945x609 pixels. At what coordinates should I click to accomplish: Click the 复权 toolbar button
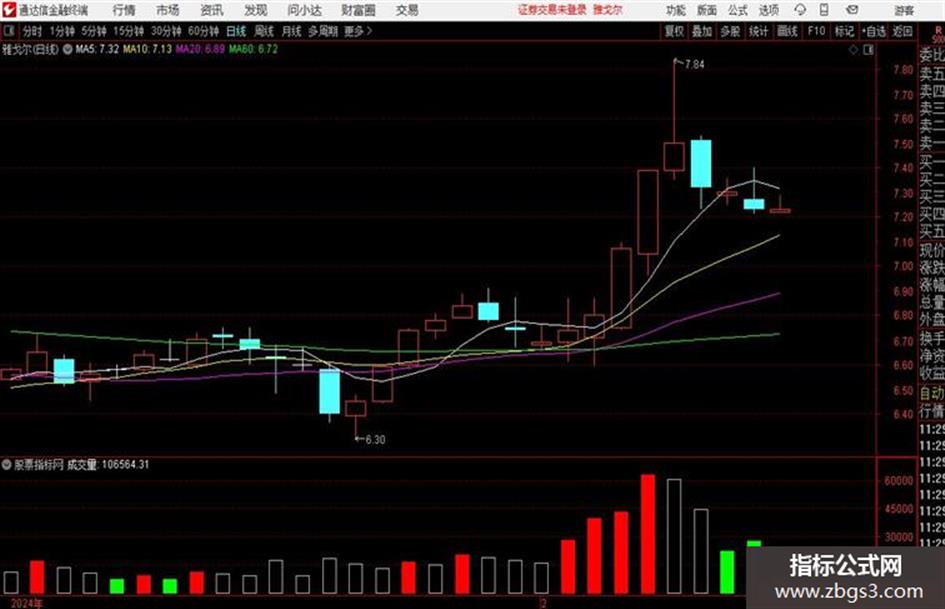(x=674, y=31)
